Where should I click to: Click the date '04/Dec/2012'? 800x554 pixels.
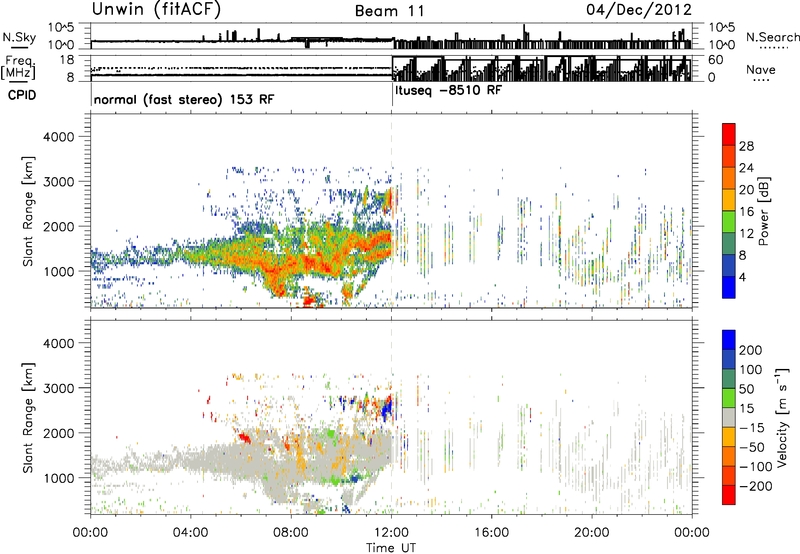click(639, 10)
